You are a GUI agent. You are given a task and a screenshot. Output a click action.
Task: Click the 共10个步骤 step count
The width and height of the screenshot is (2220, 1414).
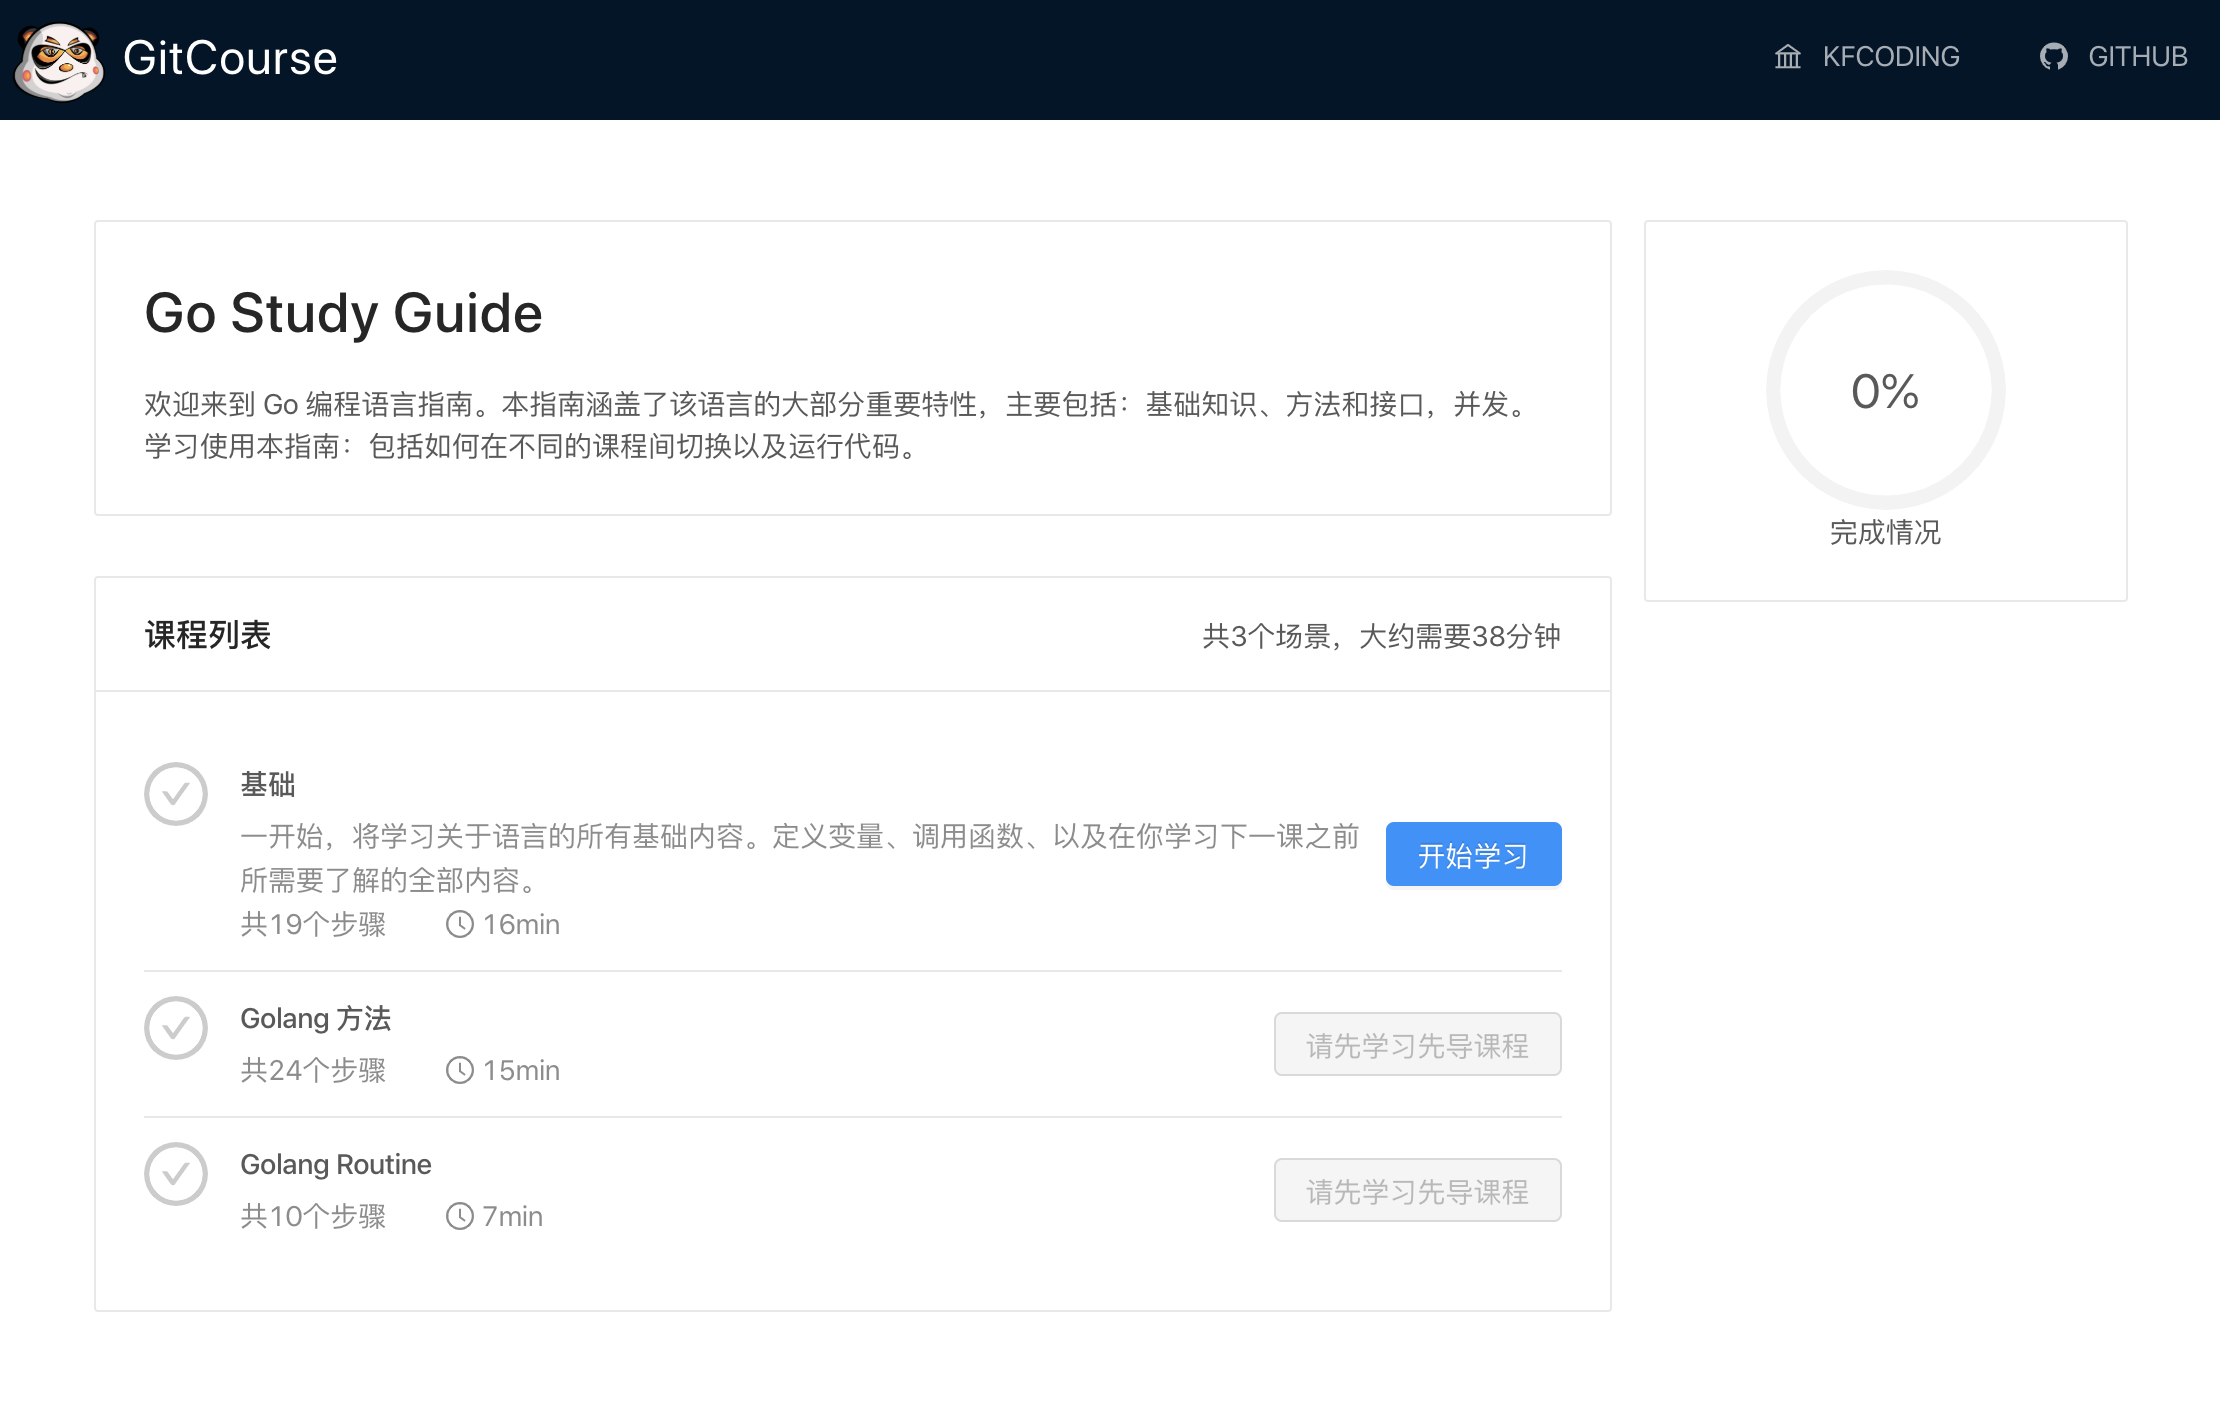[313, 1216]
